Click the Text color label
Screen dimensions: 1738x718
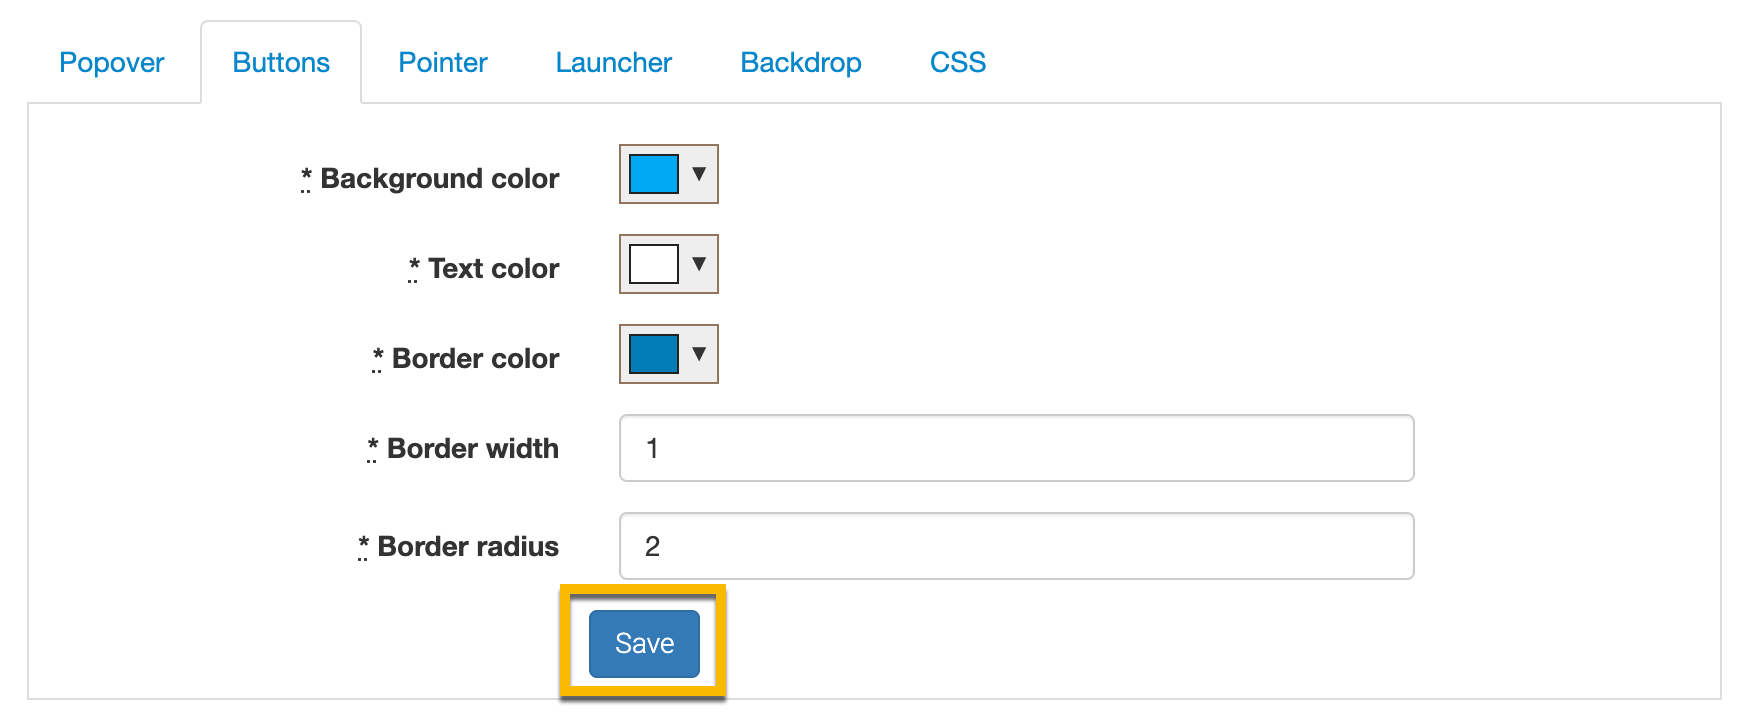pos(493,269)
